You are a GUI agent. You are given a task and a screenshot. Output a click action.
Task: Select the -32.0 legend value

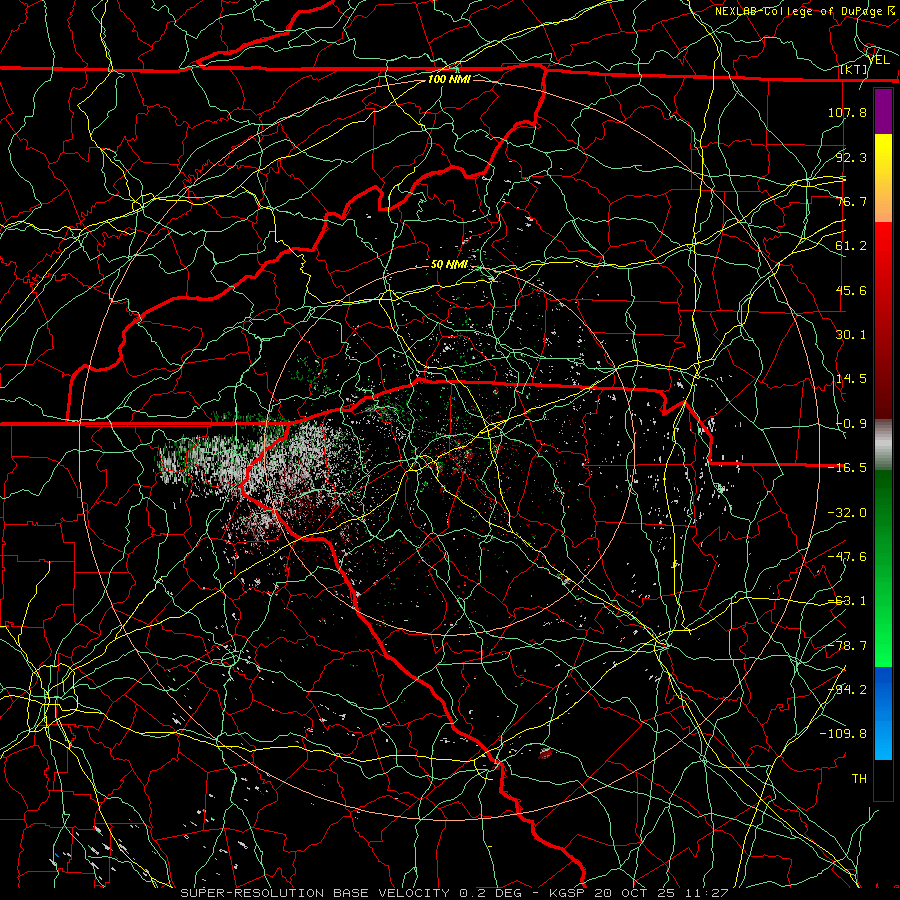[847, 513]
